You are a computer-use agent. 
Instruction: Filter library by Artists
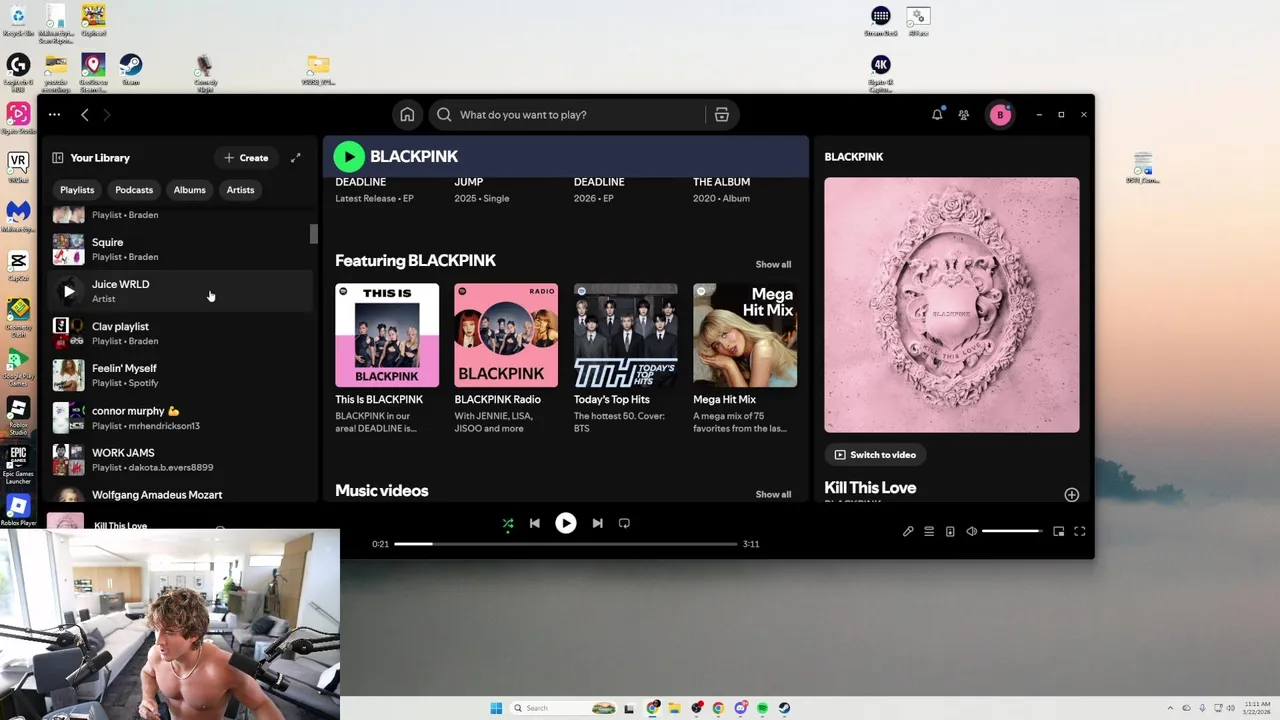[x=240, y=190]
